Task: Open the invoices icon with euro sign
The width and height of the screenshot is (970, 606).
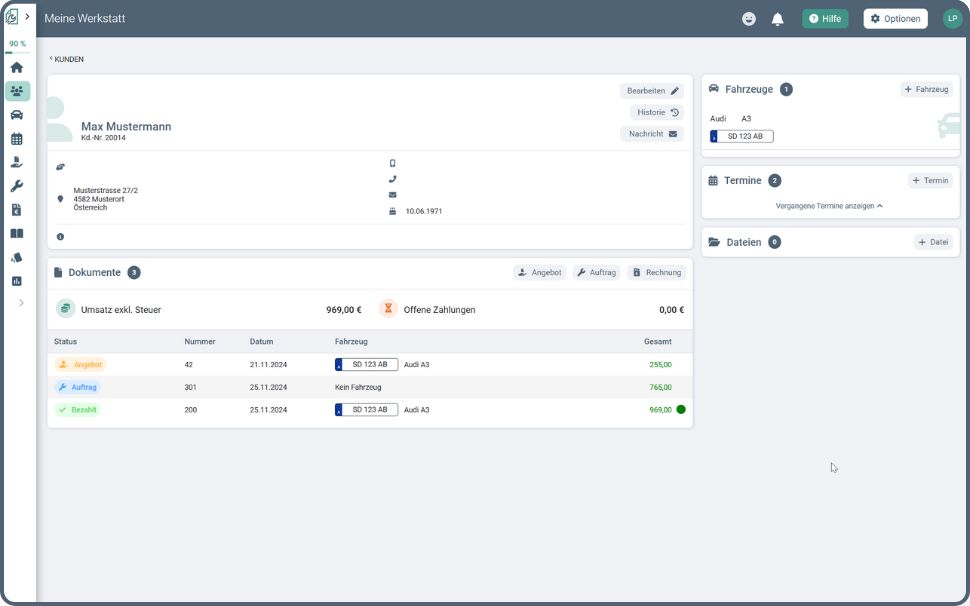Action: 17,210
